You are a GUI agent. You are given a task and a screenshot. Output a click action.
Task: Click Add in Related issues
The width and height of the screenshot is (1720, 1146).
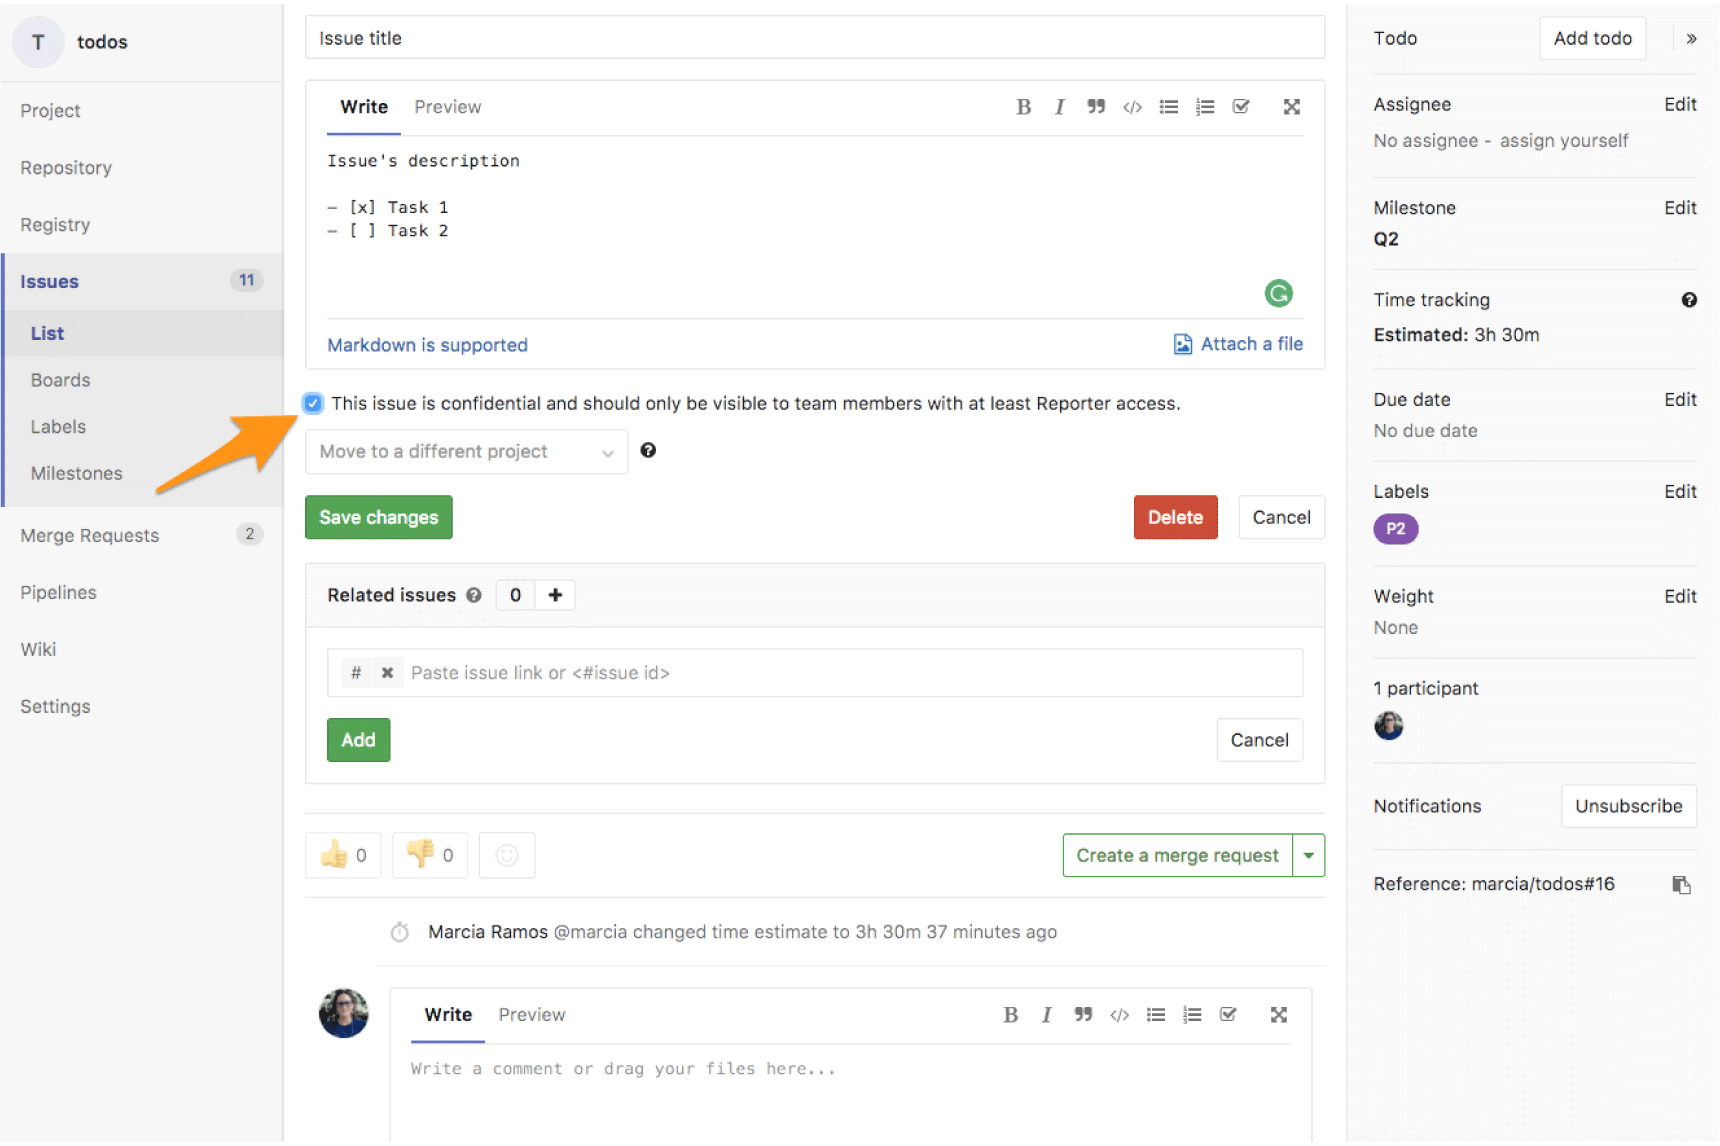(358, 741)
